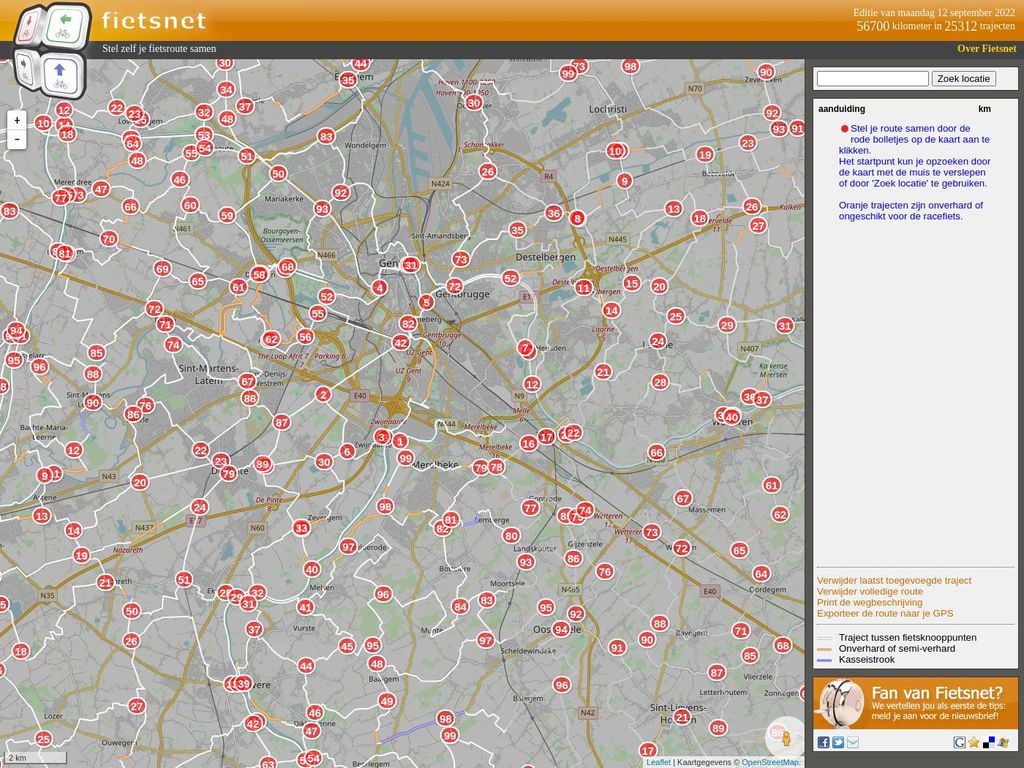Open the Fan van Fietsnet newsletter banner
Image resolution: width=1024 pixels, height=768 pixels.
(916, 703)
